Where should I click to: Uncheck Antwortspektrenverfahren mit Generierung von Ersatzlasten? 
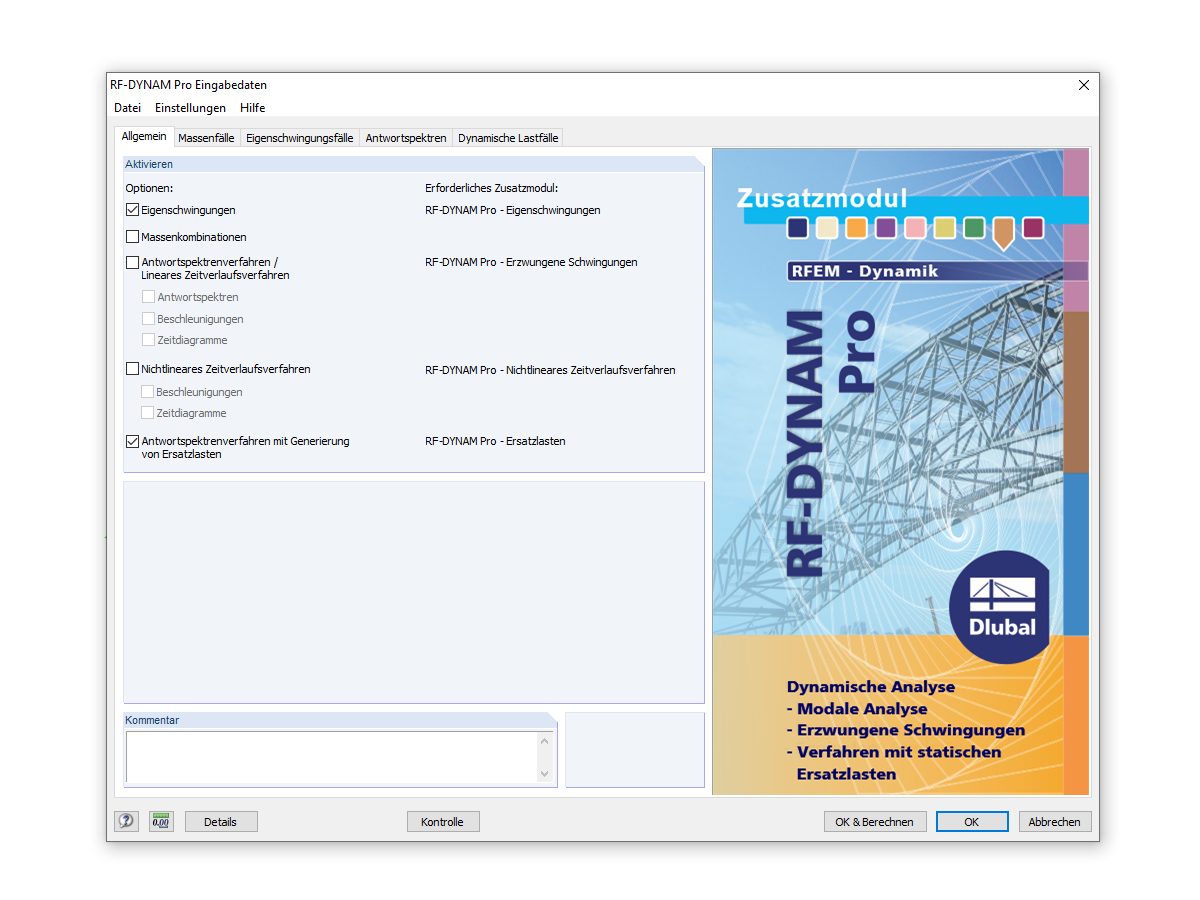tap(132, 441)
